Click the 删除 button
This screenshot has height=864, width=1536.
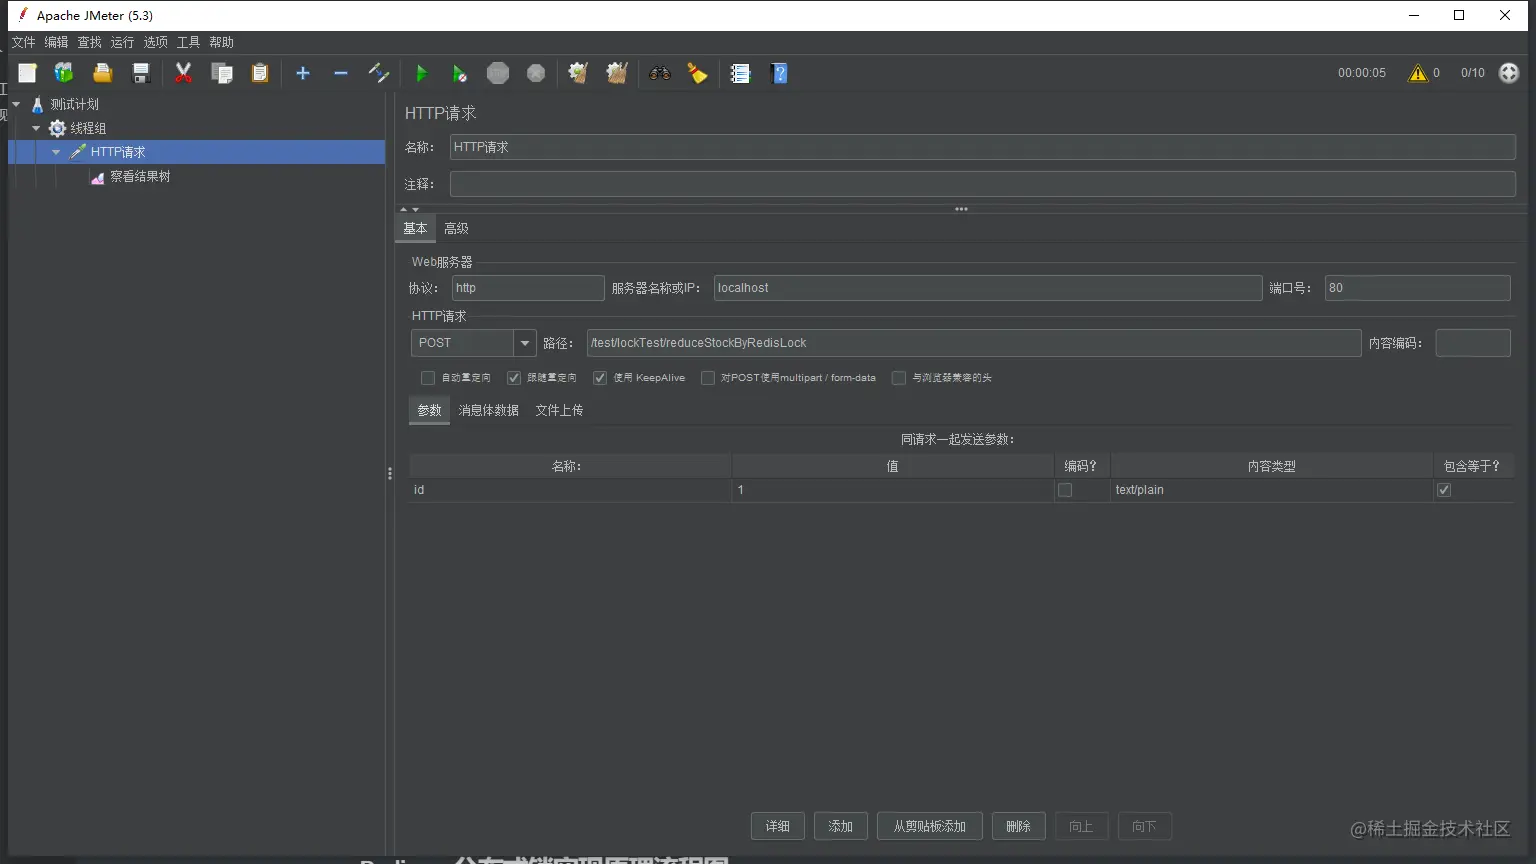click(1019, 826)
